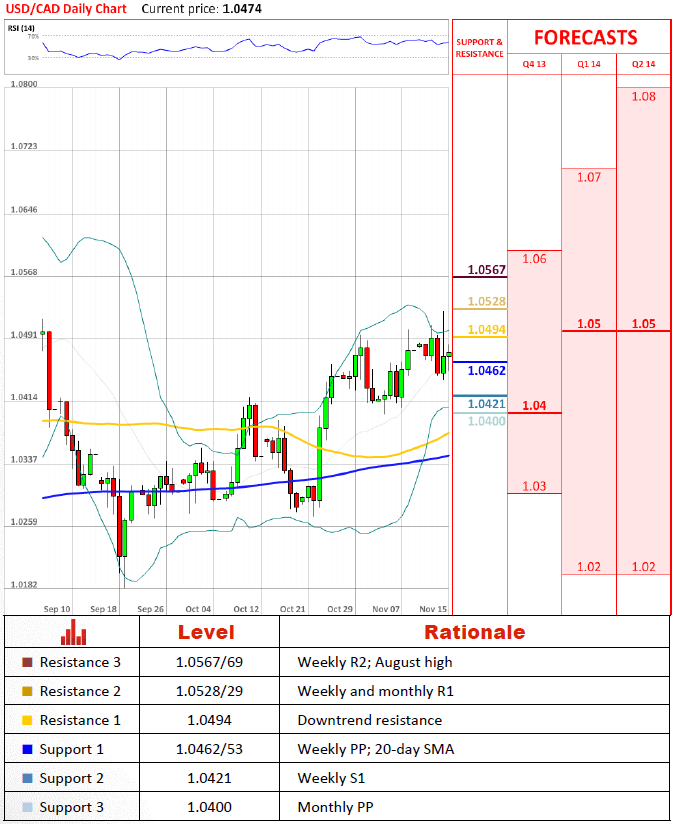
Task: Click the 1.0421 support level marker
Action: click(x=487, y=404)
